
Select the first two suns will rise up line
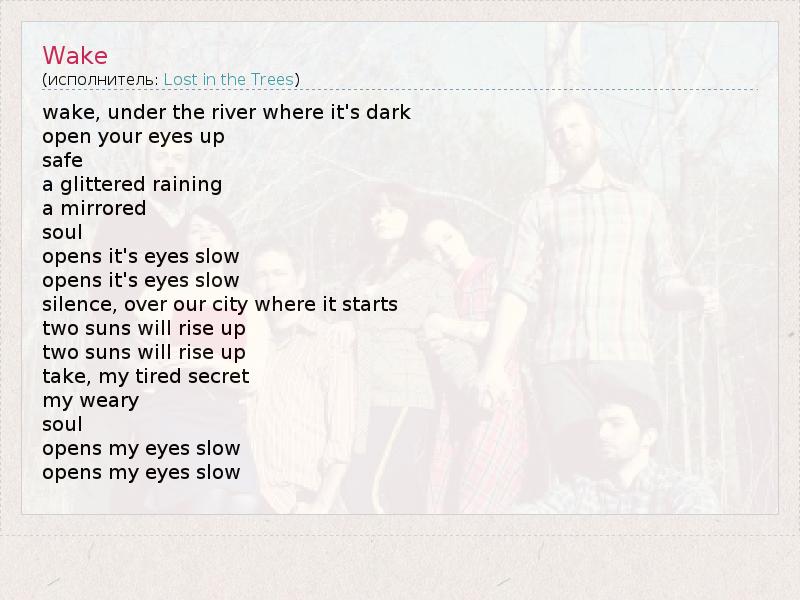click(x=143, y=328)
